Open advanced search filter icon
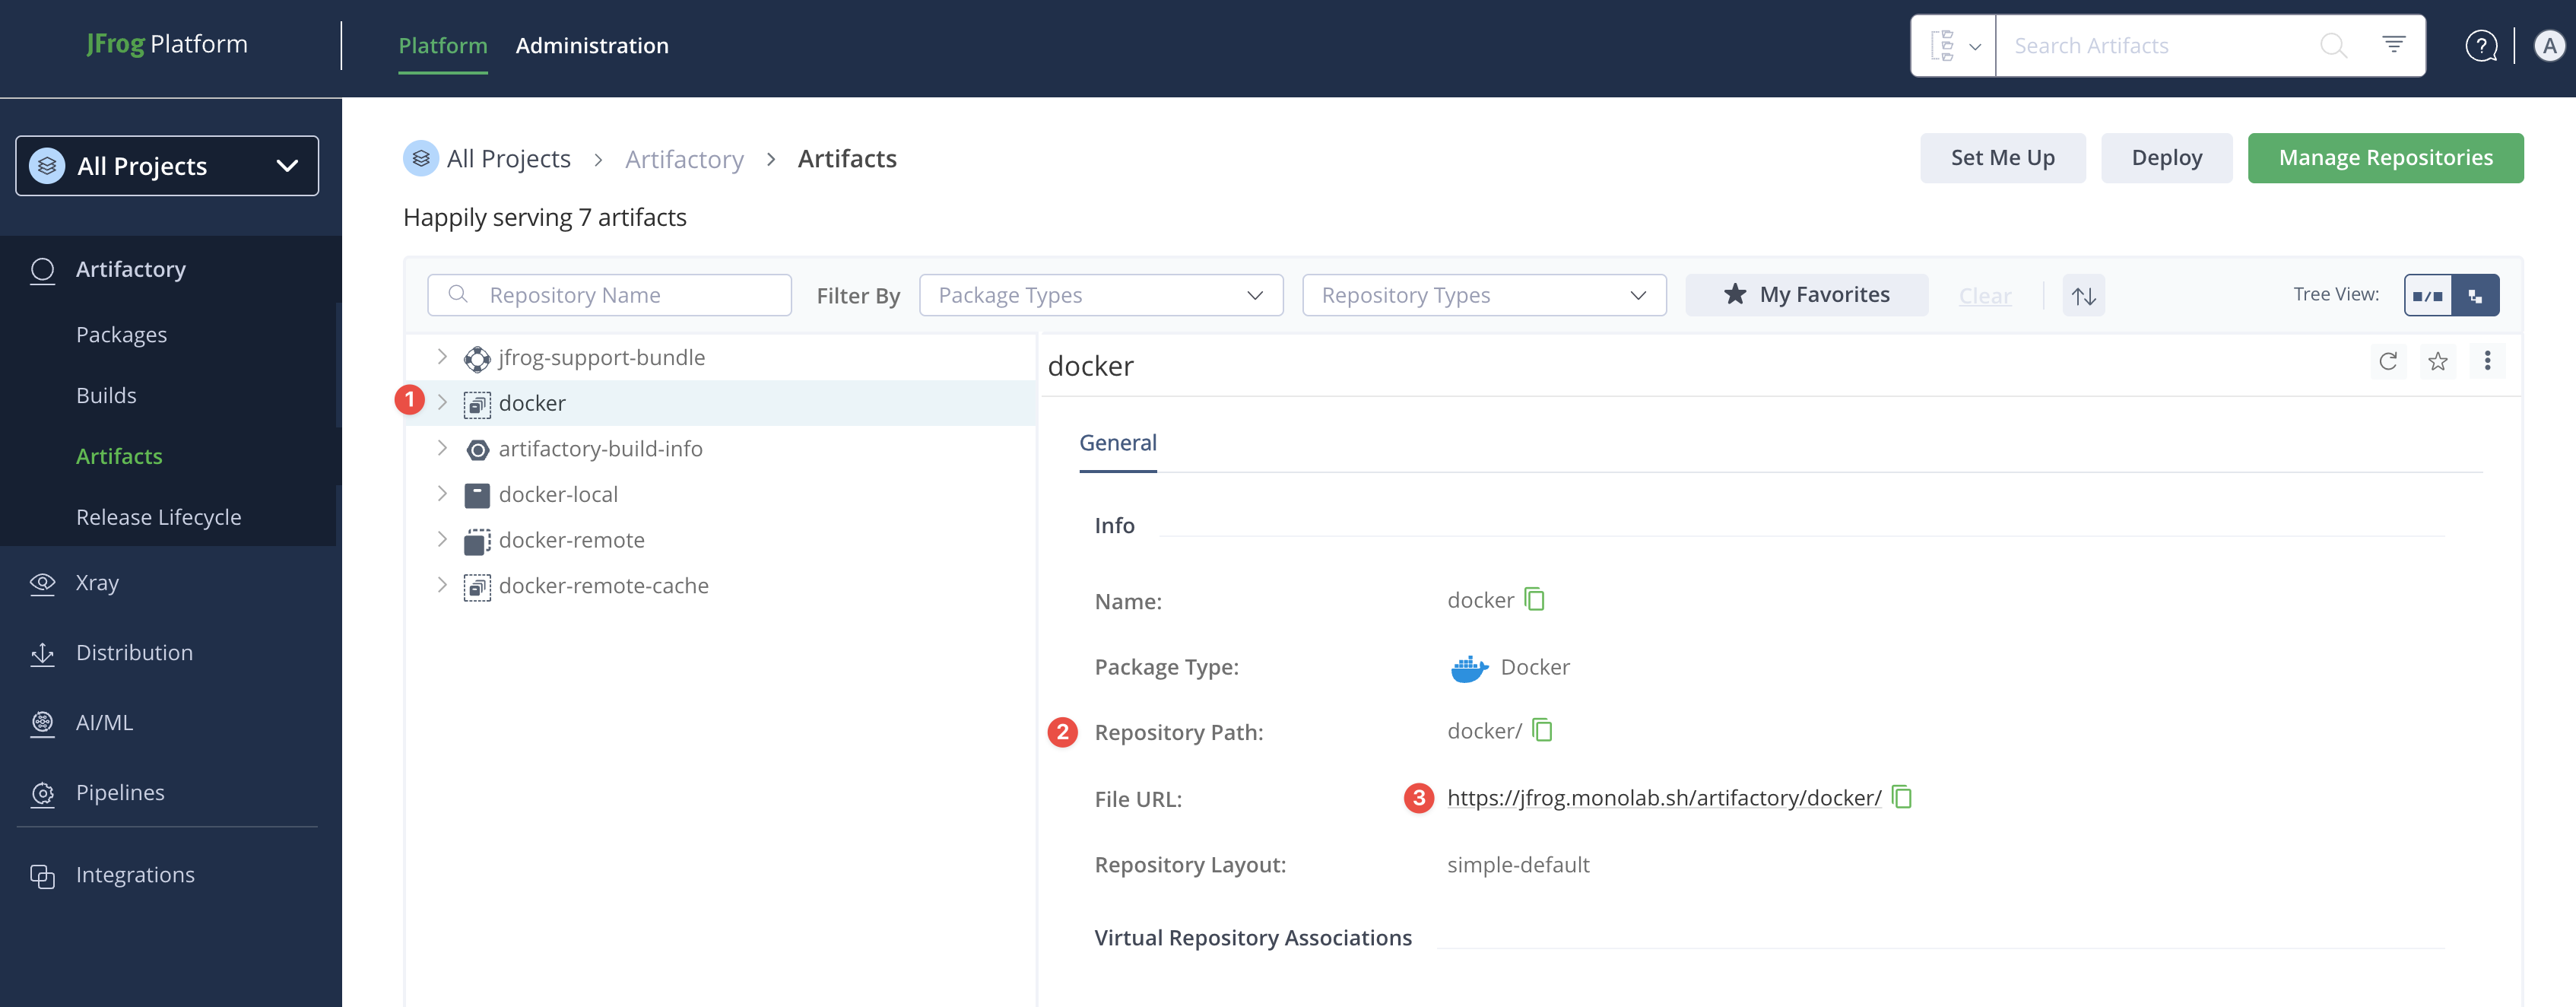The image size is (2576, 1007). pos(2393,45)
